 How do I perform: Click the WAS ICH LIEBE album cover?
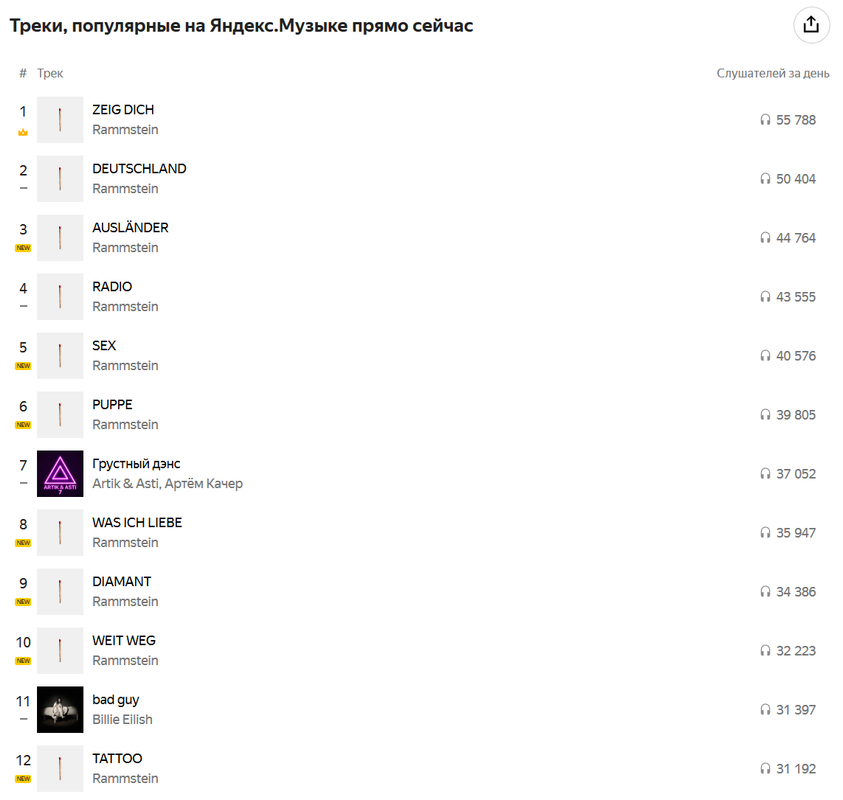click(60, 533)
